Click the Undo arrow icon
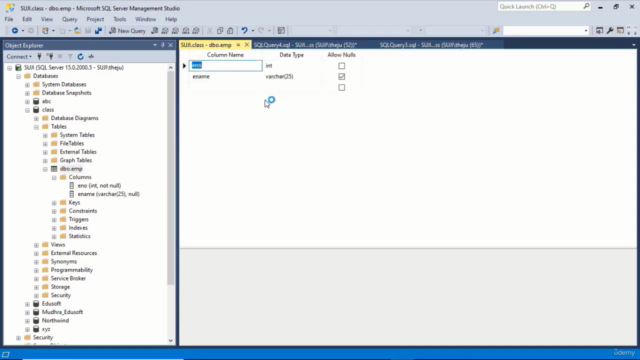This screenshot has height=360, width=640. [x=244, y=31]
